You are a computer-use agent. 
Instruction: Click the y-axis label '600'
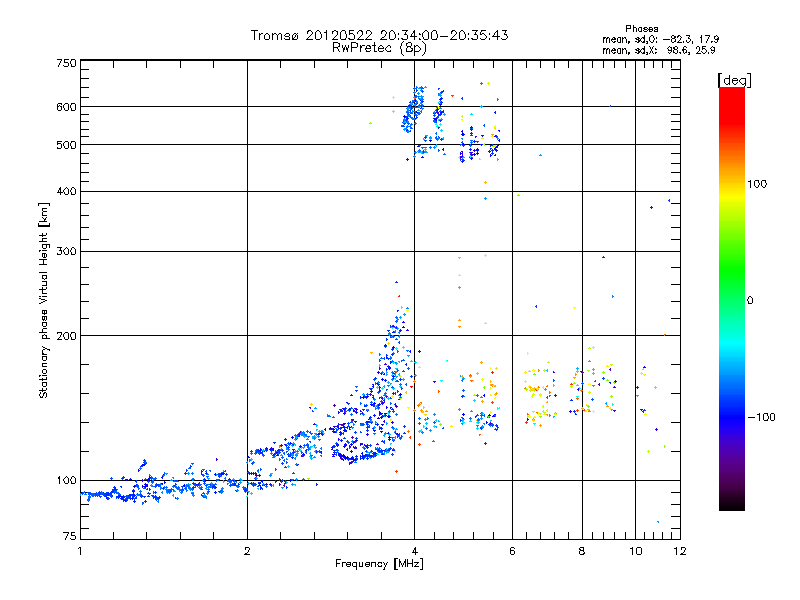(66, 107)
